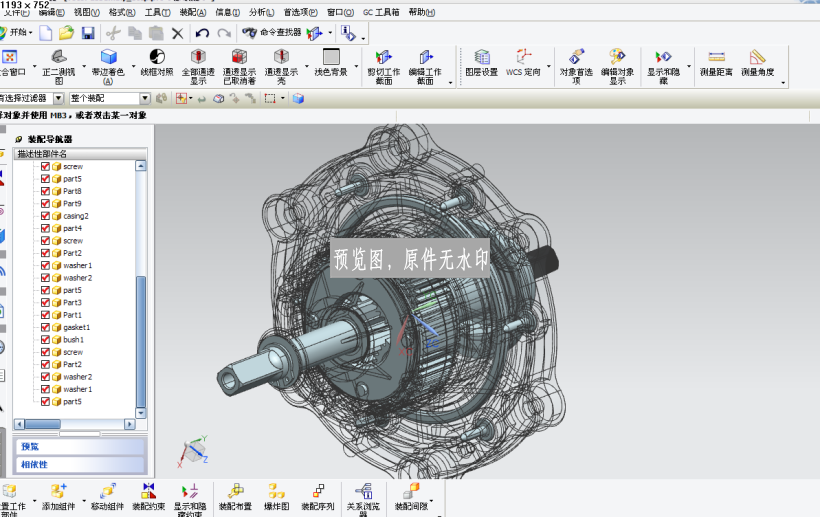The height and width of the screenshot is (517, 820).
Task: Toggle the gasket1 component checkbox
Action: [x=45, y=327]
